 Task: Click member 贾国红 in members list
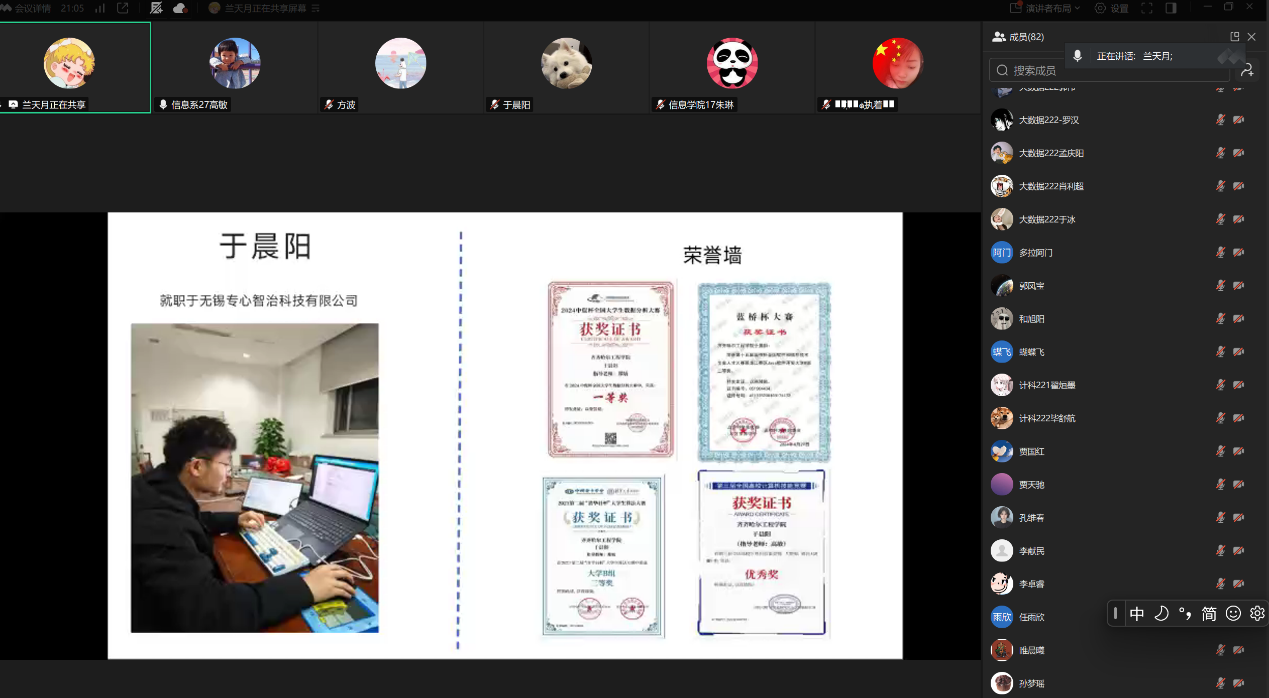1036,451
